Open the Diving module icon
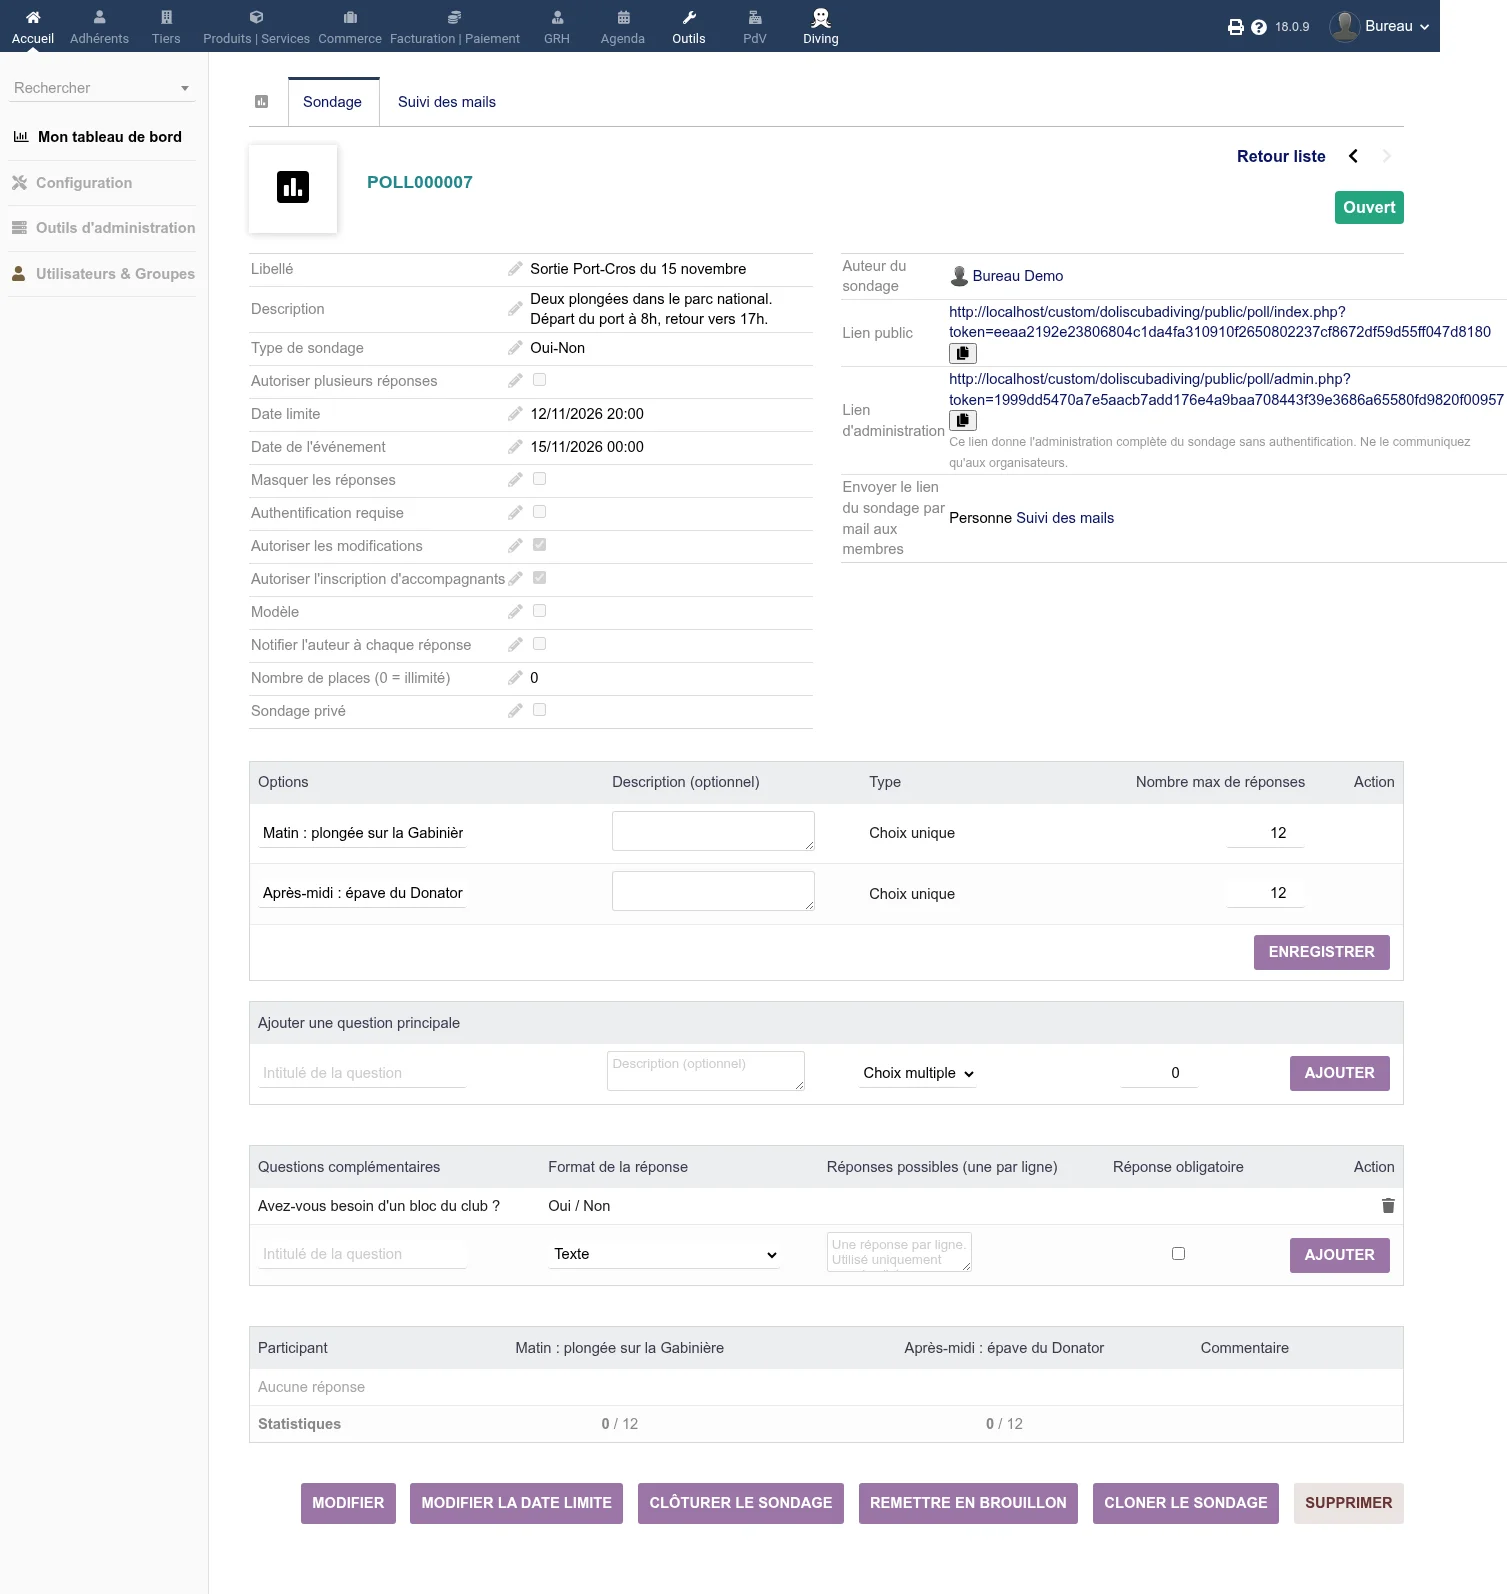Image resolution: width=1507 pixels, height=1594 pixels. tap(820, 17)
